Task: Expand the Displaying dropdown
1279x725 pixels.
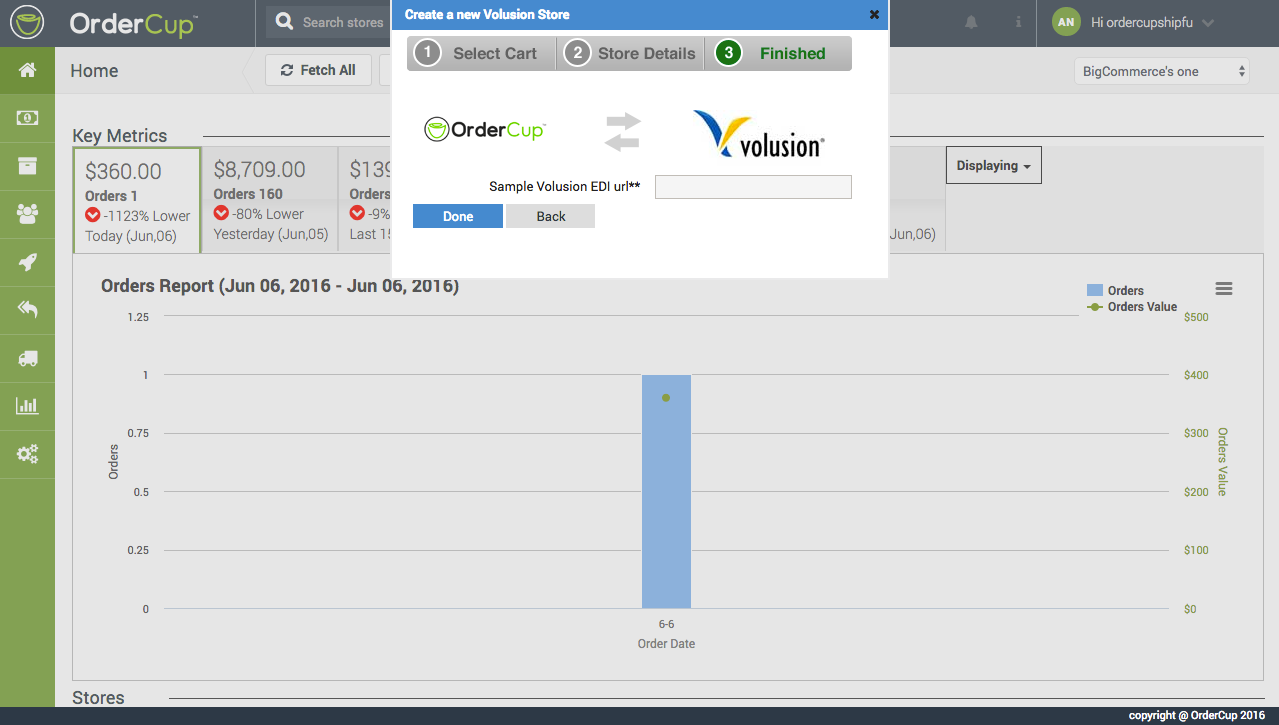Action: [994, 166]
